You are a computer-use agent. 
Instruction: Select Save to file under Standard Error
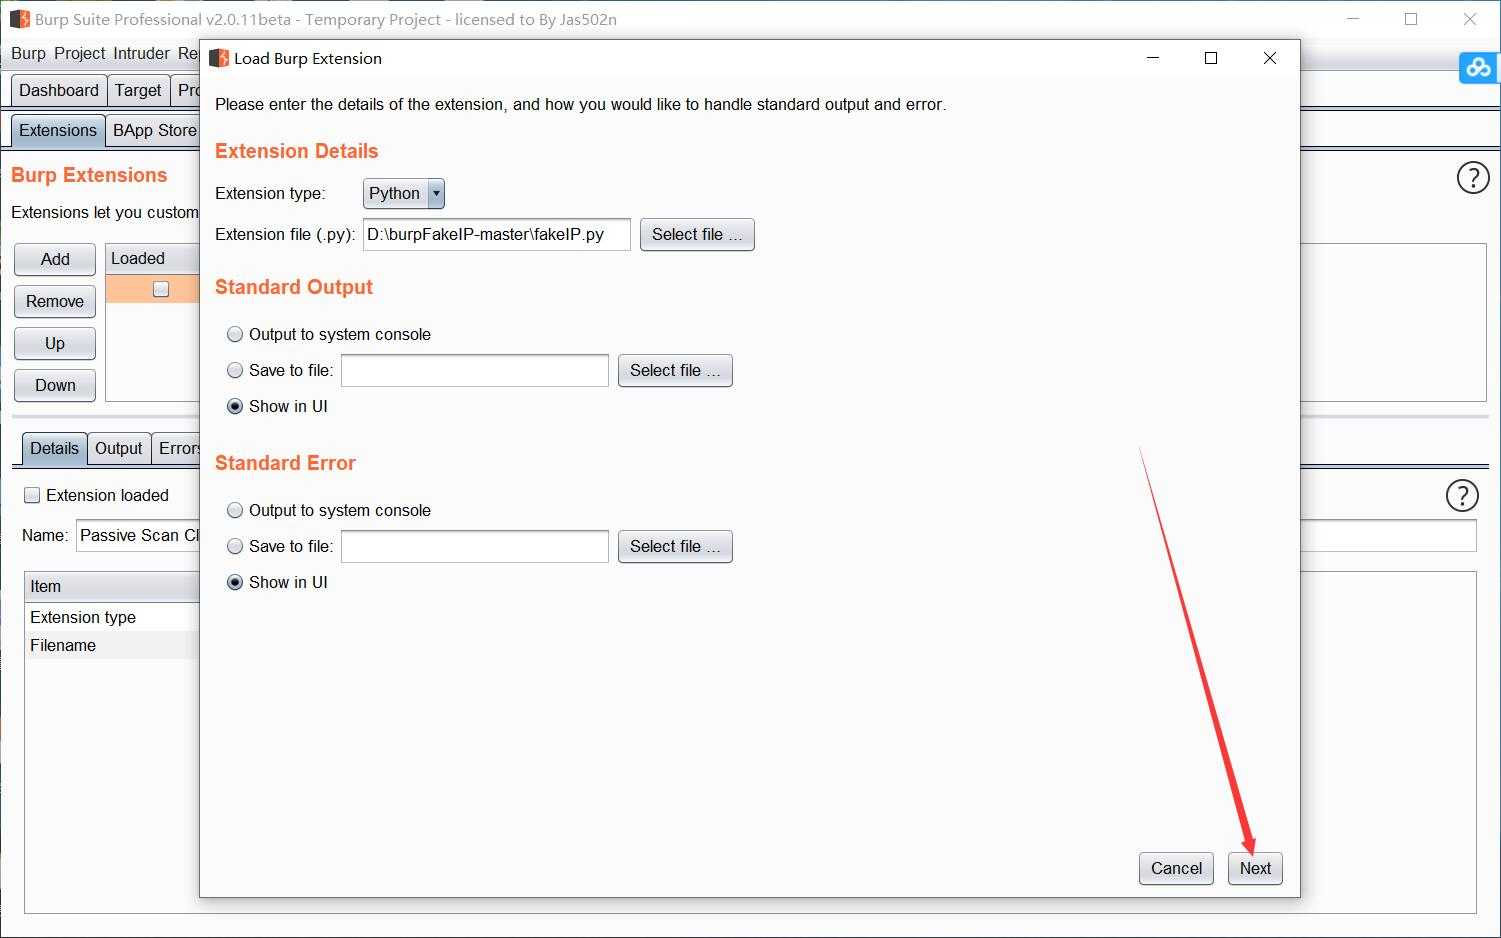(x=235, y=546)
